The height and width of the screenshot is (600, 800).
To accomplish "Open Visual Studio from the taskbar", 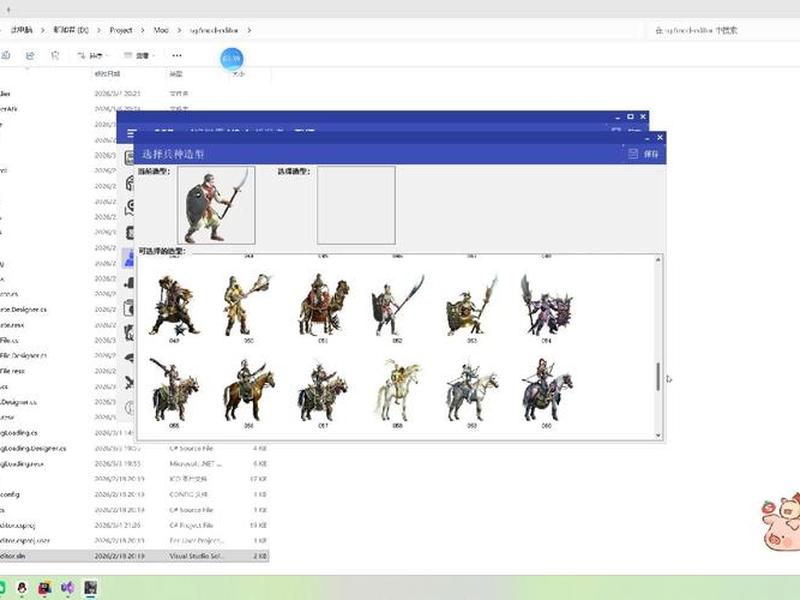I will pyautogui.click(x=67, y=588).
